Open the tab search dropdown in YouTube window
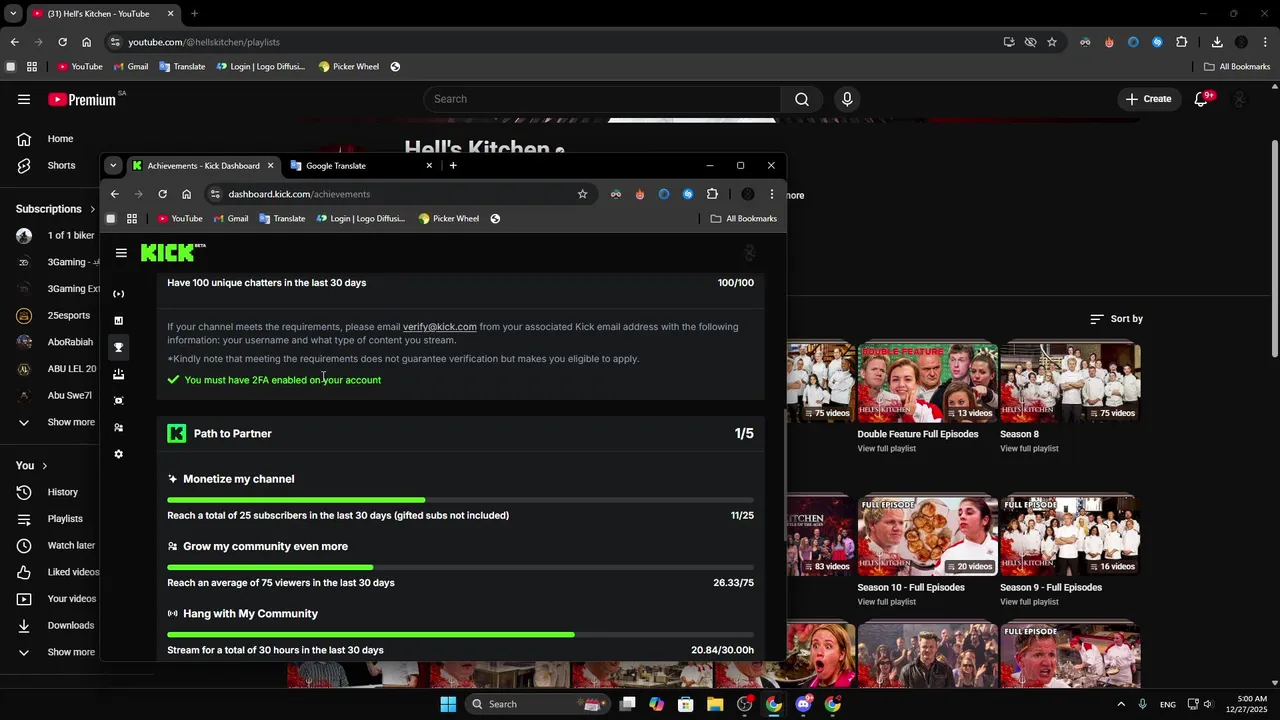 tap(13, 13)
